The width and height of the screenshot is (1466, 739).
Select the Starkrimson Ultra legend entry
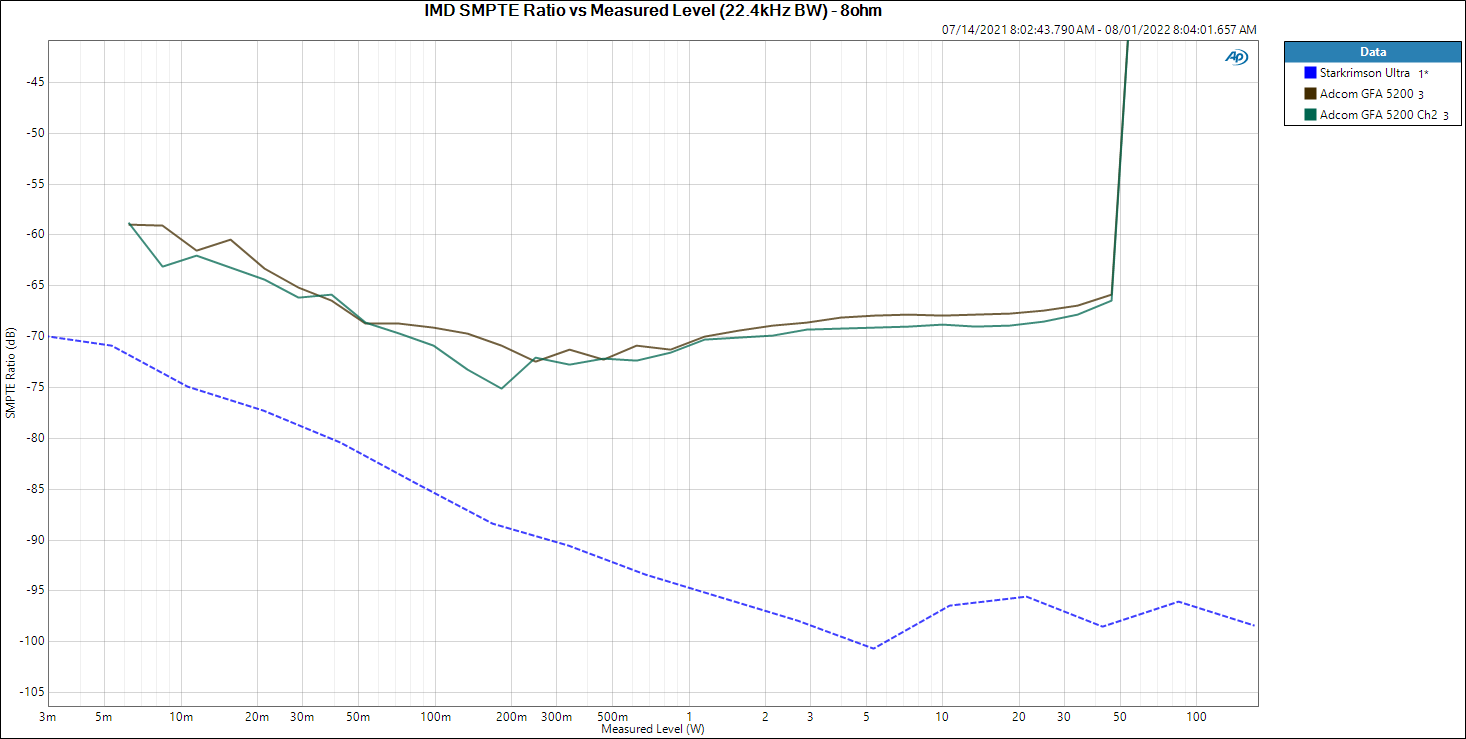(x=1365, y=73)
